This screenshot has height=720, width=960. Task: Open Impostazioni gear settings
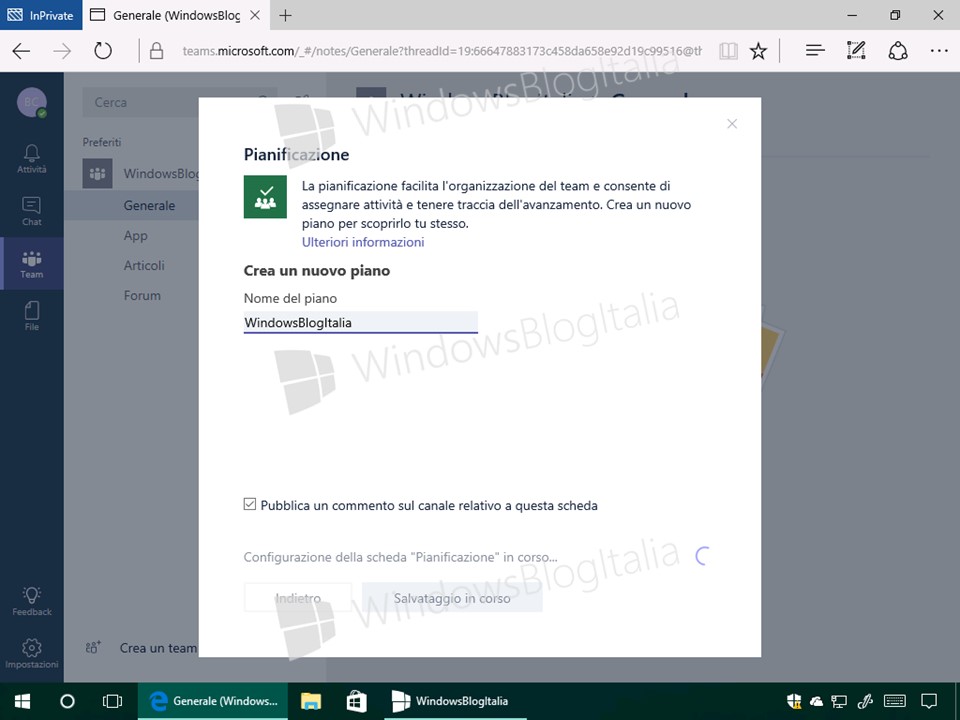pyautogui.click(x=32, y=653)
